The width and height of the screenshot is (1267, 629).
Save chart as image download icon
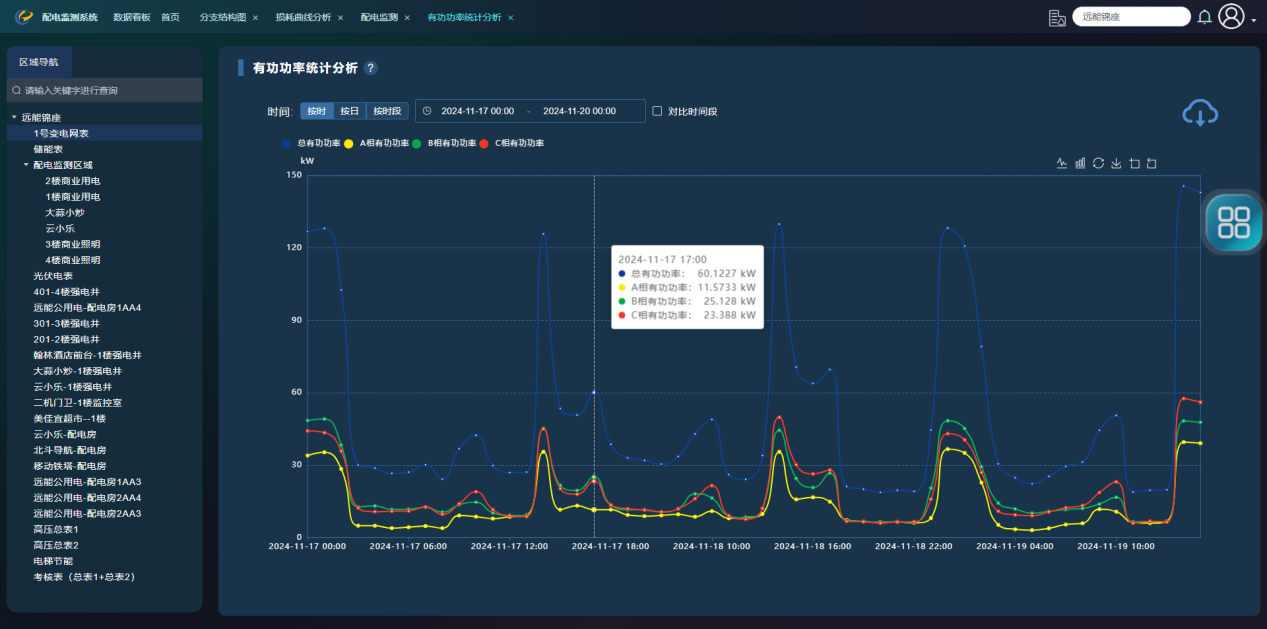click(x=1116, y=164)
